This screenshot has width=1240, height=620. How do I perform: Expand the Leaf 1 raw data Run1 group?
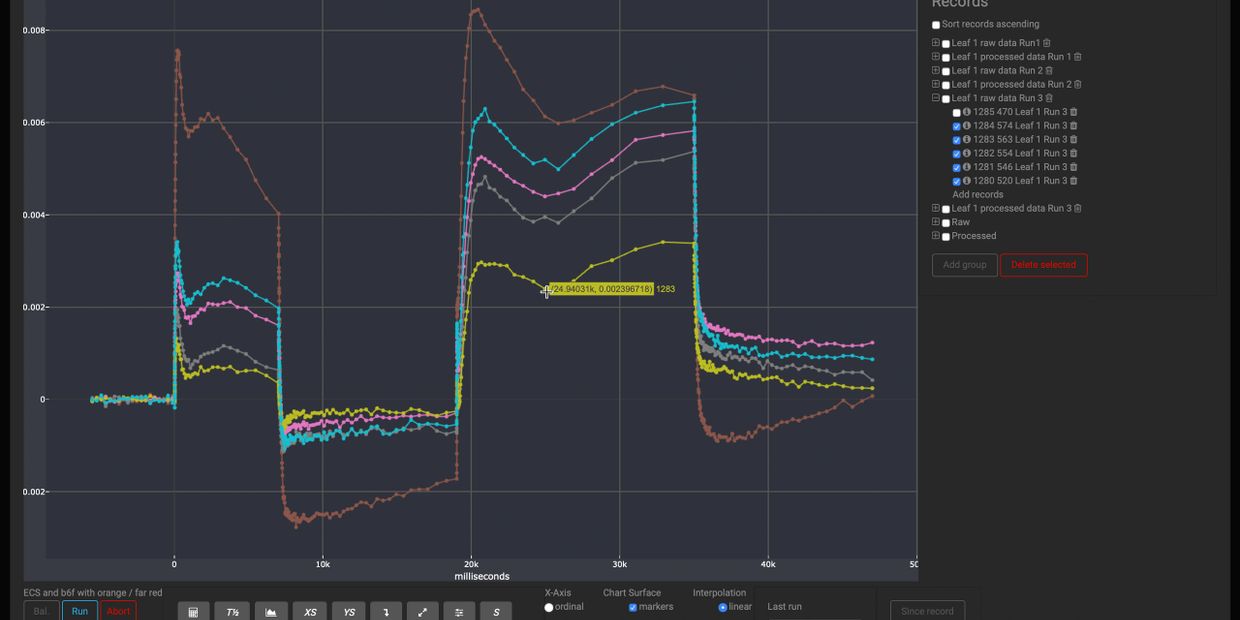click(936, 43)
